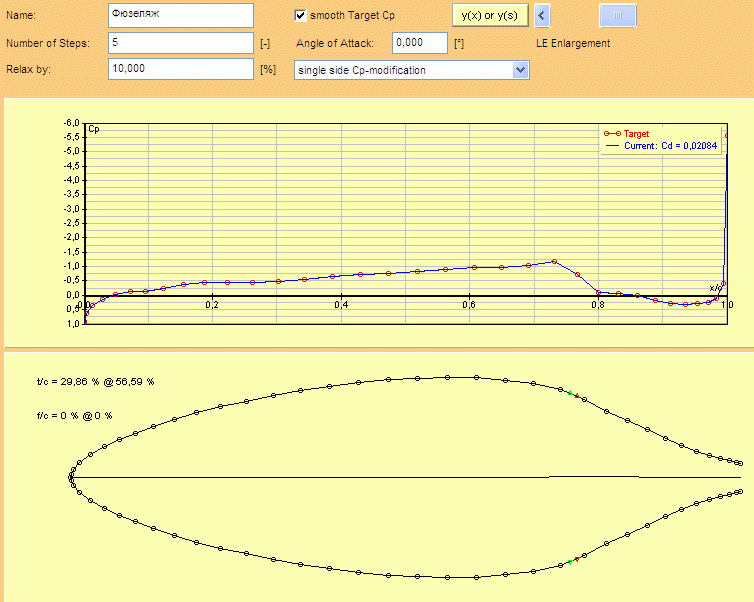754x602 pixels.
Task: Click the red Target legend entry
Action: coord(636,133)
